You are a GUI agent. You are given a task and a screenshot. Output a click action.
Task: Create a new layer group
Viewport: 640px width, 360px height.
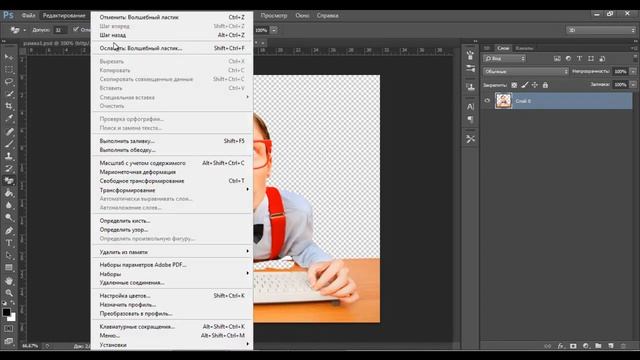click(x=598, y=346)
